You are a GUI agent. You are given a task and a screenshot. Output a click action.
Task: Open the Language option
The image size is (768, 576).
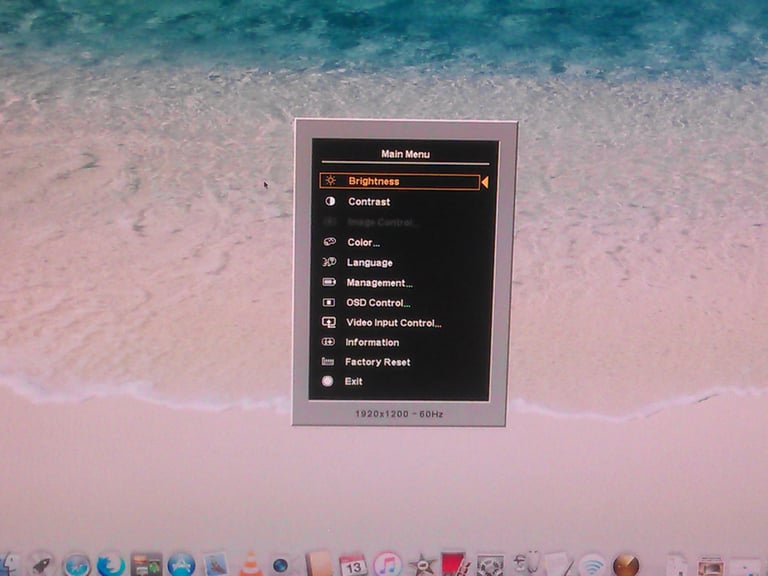[x=369, y=263]
